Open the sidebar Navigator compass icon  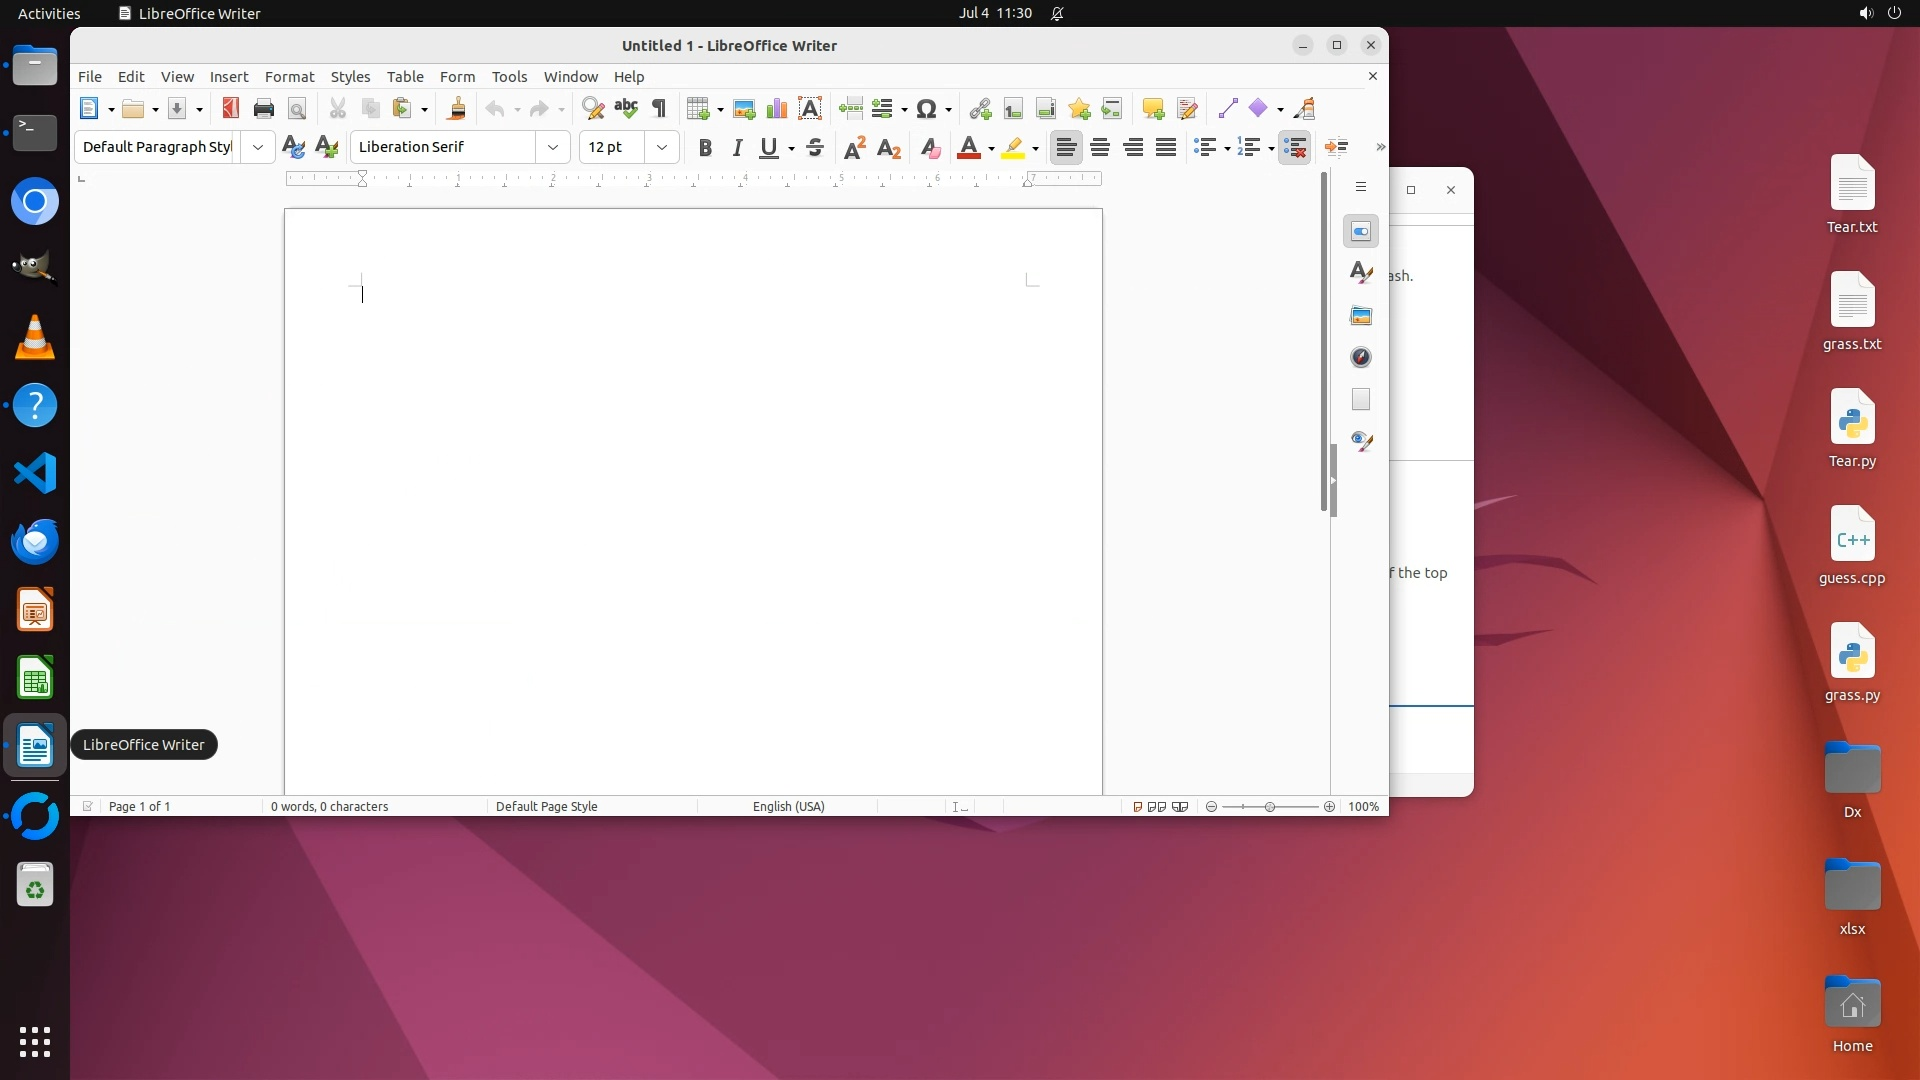(x=1361, y=358)
